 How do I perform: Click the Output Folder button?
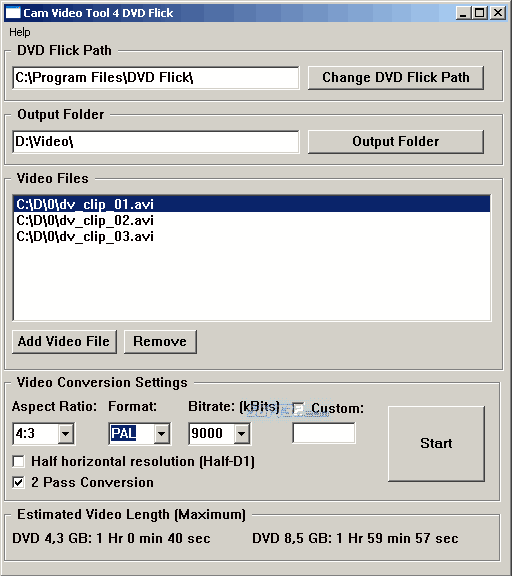pyautogui.click(x=396, y=141)
